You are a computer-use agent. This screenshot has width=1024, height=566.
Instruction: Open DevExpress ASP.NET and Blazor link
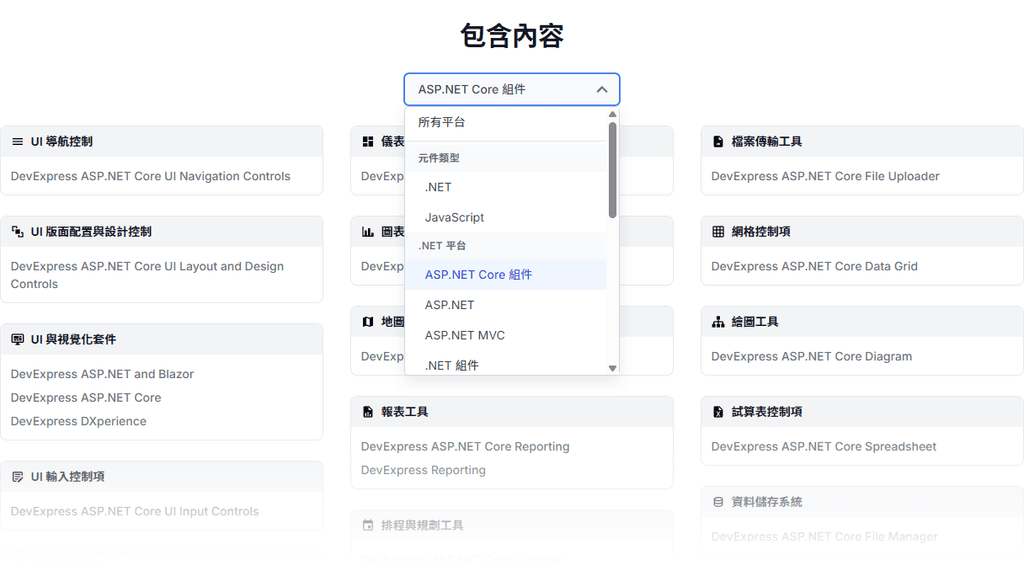click(102, 374)
